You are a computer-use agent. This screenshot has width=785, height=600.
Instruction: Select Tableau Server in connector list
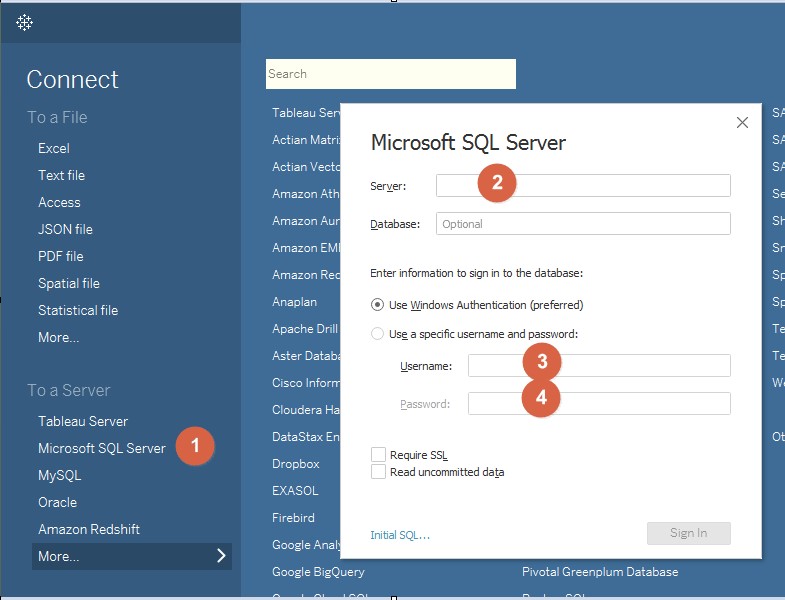(306, 113)
